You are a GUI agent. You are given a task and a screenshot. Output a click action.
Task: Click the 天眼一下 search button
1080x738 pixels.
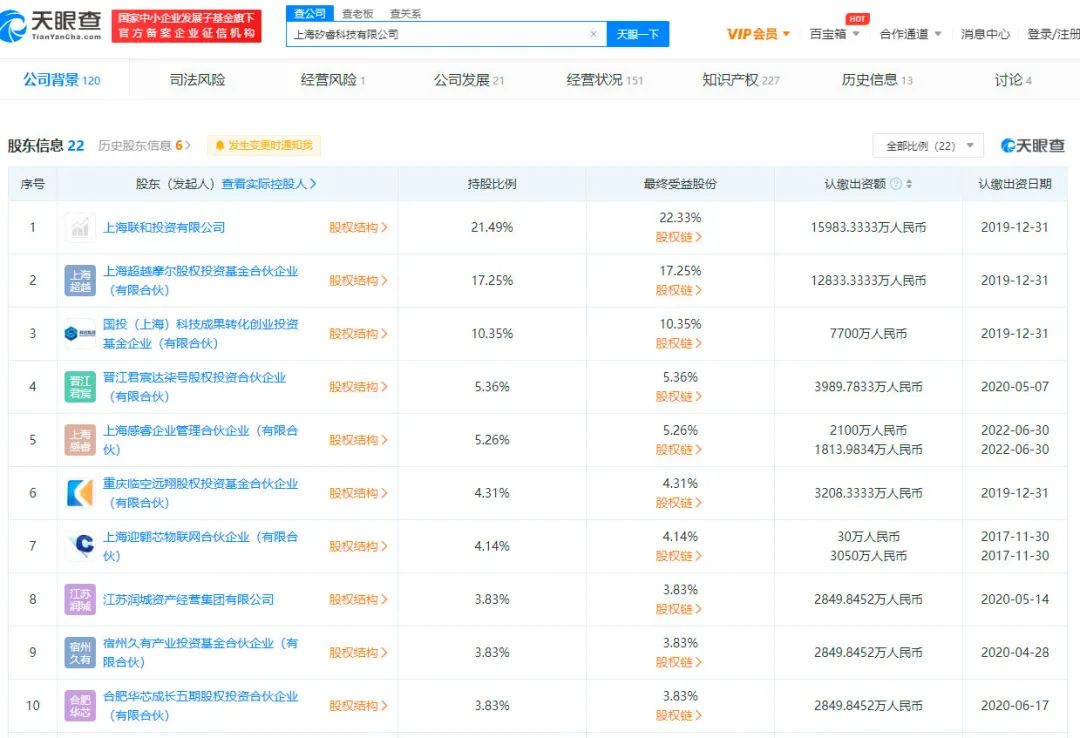coord(638,34)
